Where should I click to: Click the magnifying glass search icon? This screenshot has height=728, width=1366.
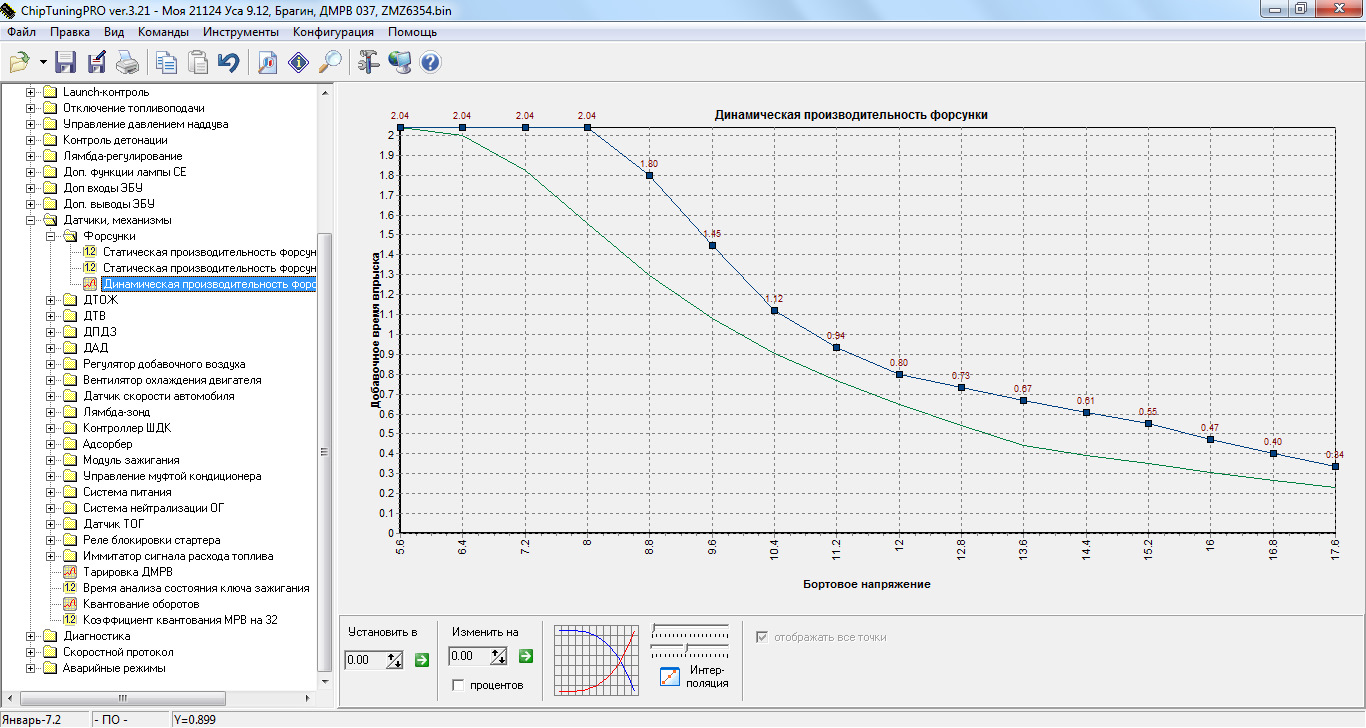click(329, 63)
